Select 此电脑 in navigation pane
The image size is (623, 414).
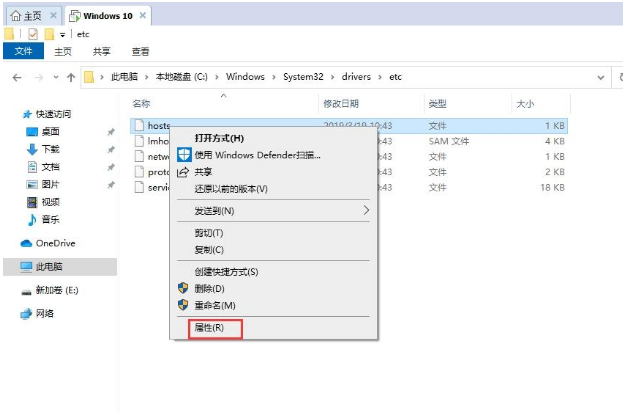click(60, 267)
